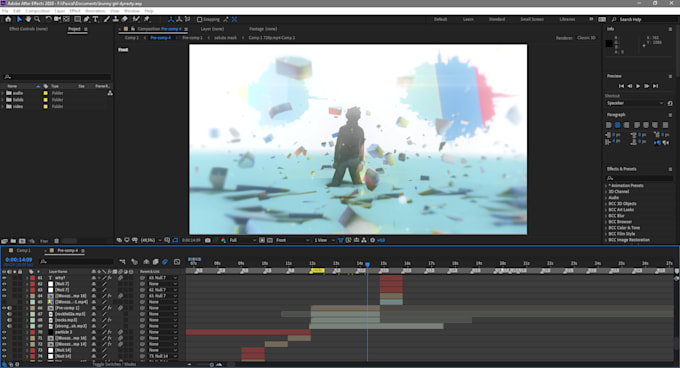Viewport: 680px width, 368px height.
Task: Select the Brush tool
Action: (x=107, y=19)
